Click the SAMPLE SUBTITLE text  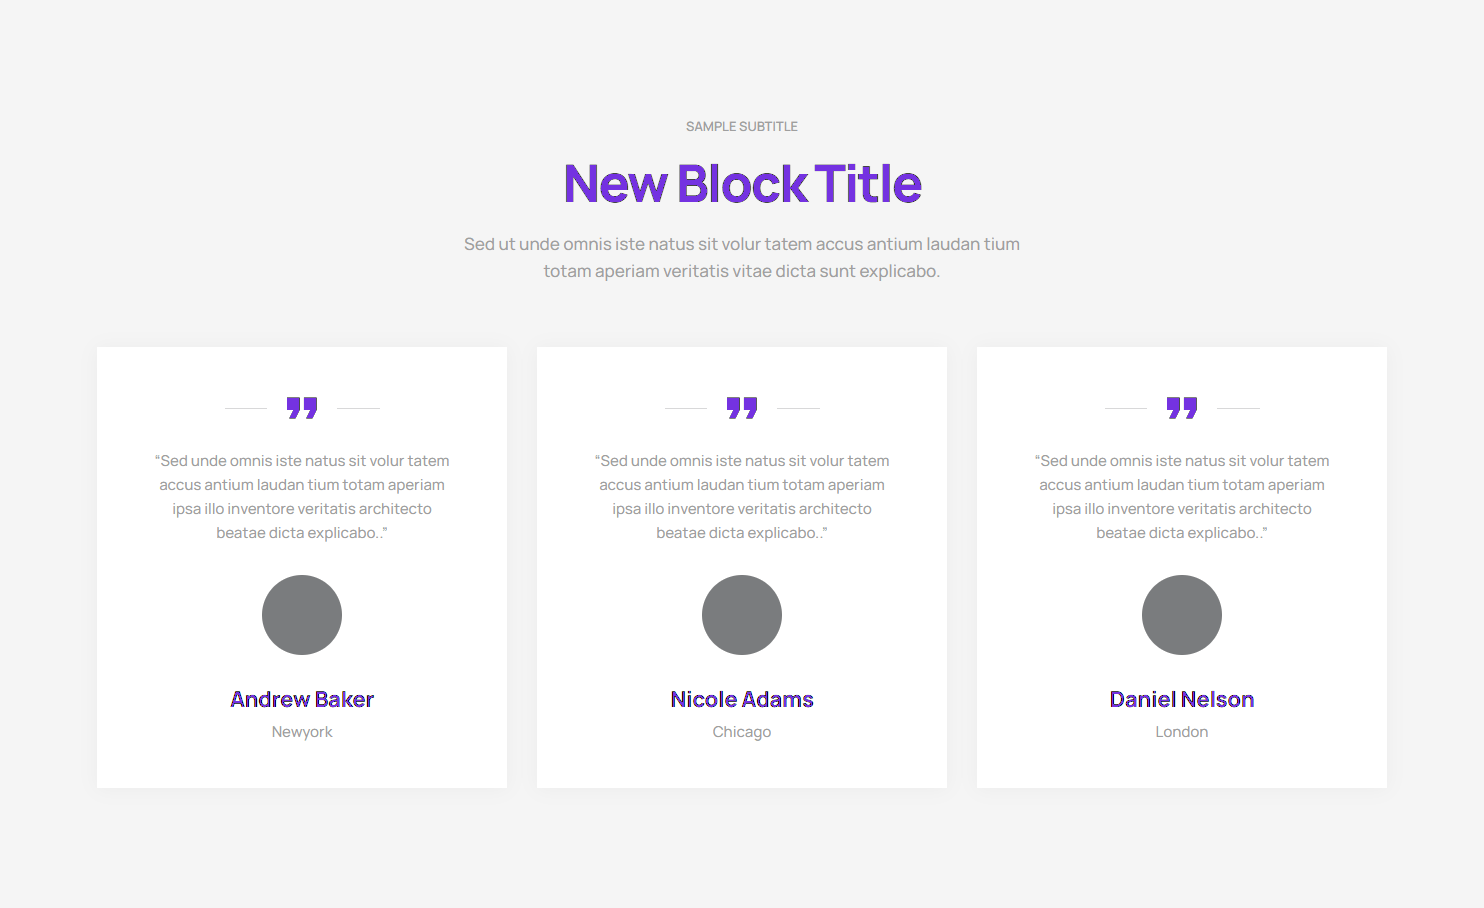(x=742, y=127)
